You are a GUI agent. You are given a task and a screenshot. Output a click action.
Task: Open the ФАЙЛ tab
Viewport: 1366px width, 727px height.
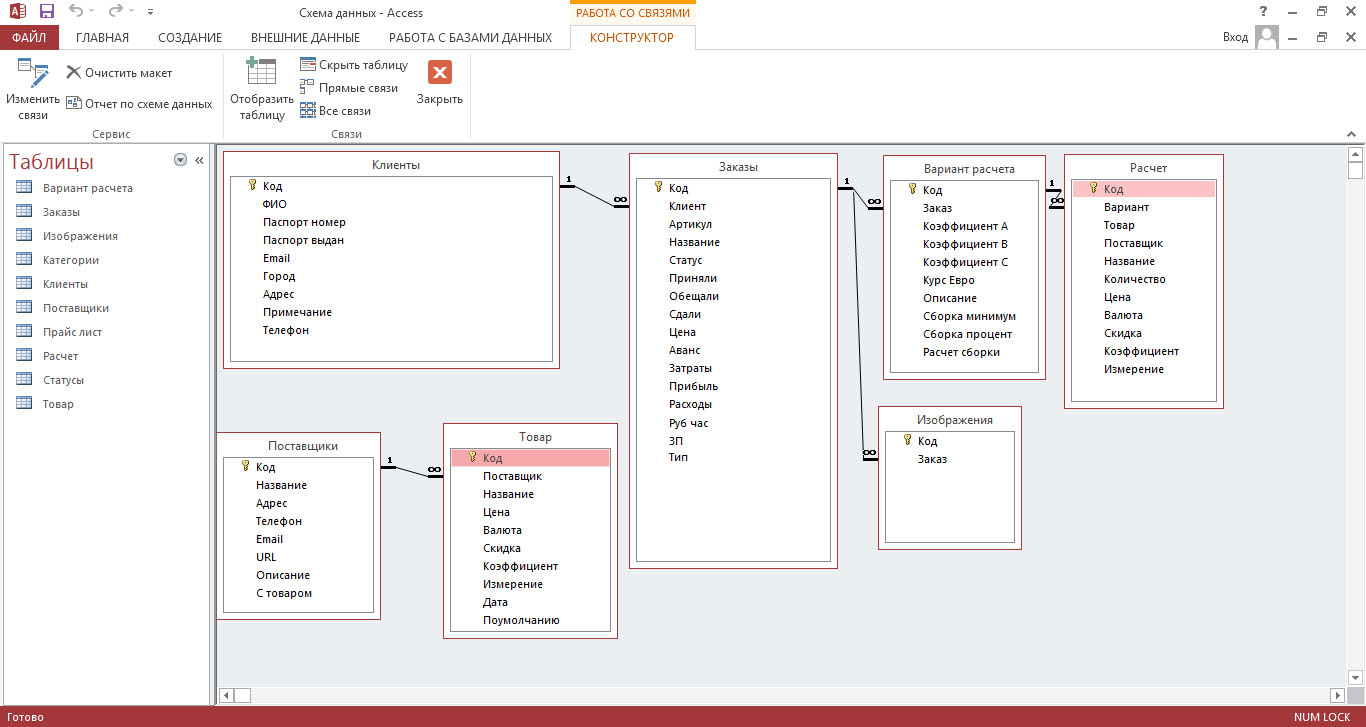[30, 37]
